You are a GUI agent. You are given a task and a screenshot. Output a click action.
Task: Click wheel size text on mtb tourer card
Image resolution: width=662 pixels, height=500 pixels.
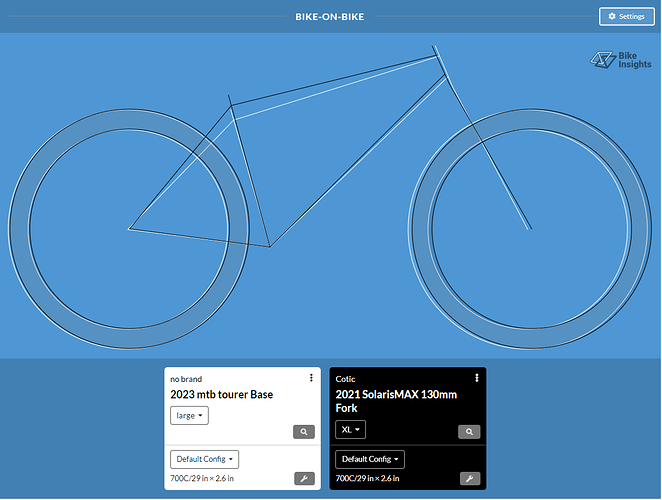point(202,478)
